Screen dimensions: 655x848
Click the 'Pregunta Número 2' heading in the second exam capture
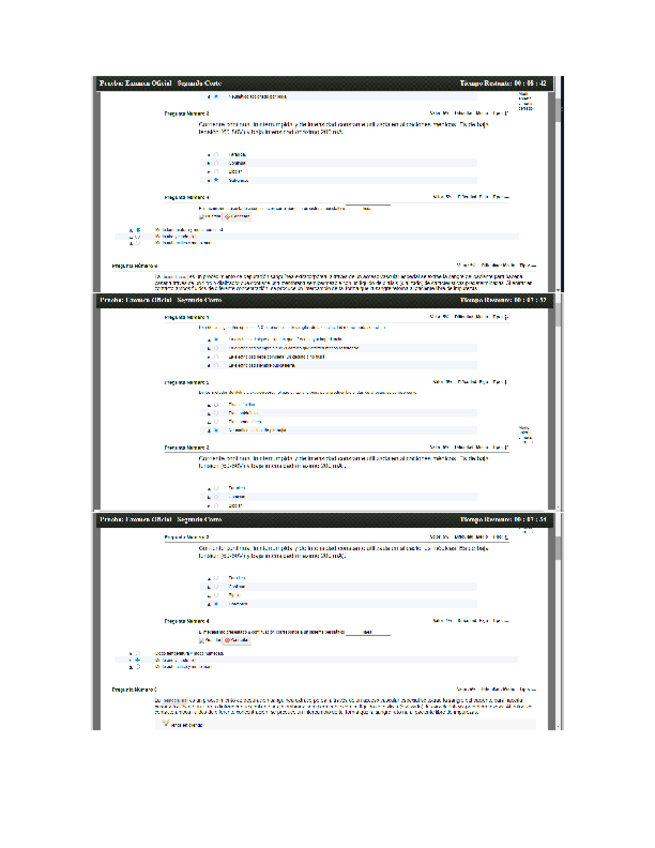click(187, 382)
